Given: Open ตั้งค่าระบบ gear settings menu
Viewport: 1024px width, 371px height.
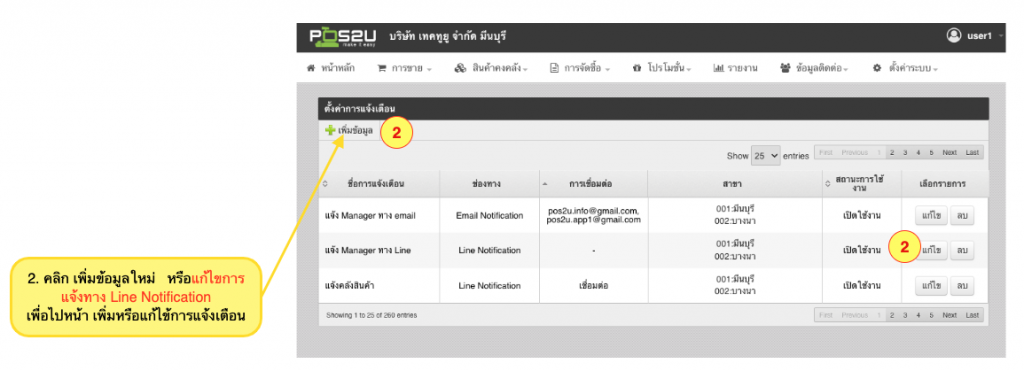Looking at the screenshot, I should [x=905, y=68].
